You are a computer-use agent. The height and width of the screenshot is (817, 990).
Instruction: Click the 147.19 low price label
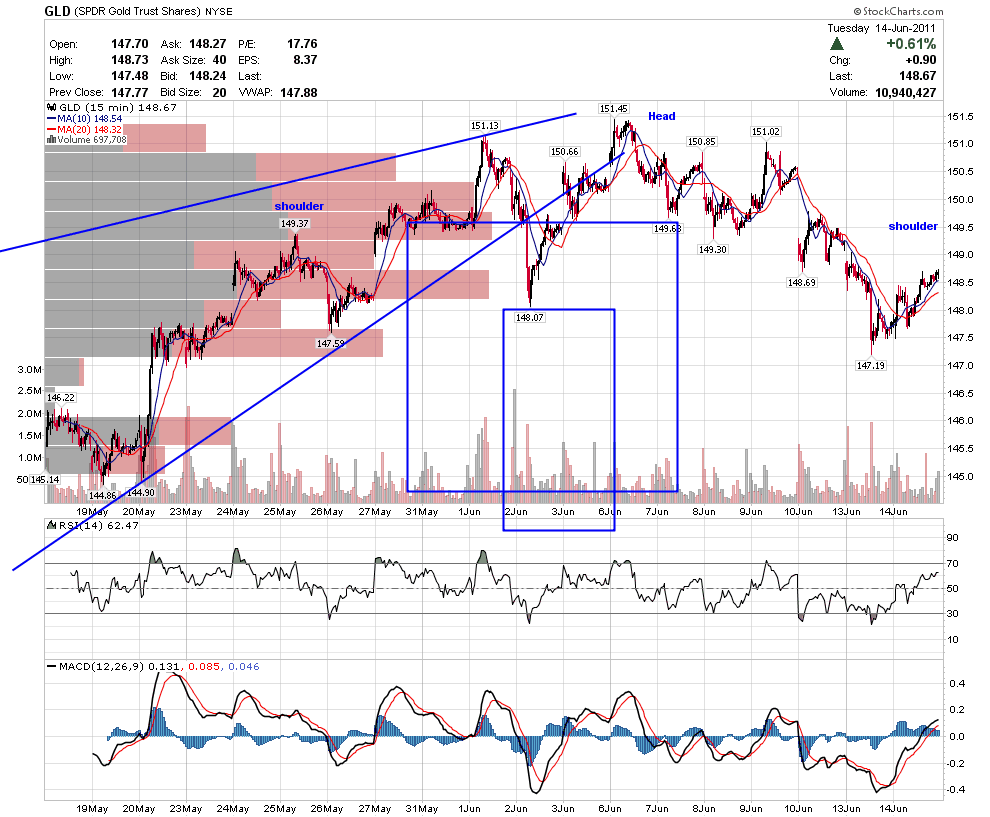(x=871, y=366)
